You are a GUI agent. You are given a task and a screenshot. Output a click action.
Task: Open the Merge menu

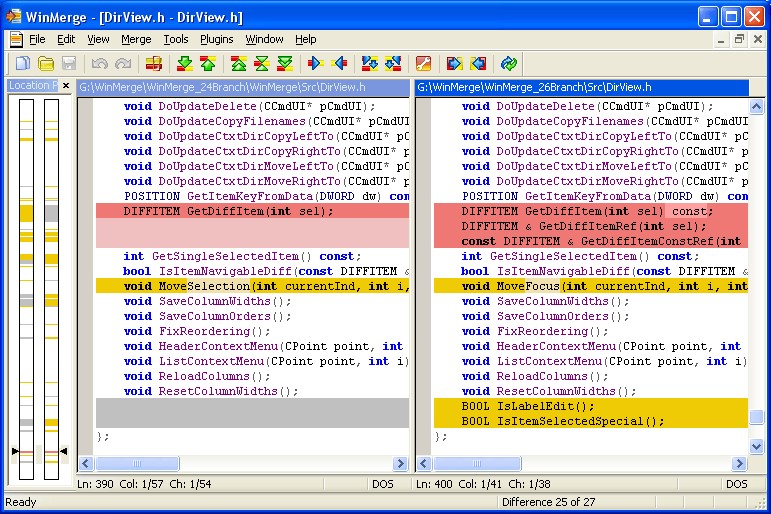click(x=136, y=39)
